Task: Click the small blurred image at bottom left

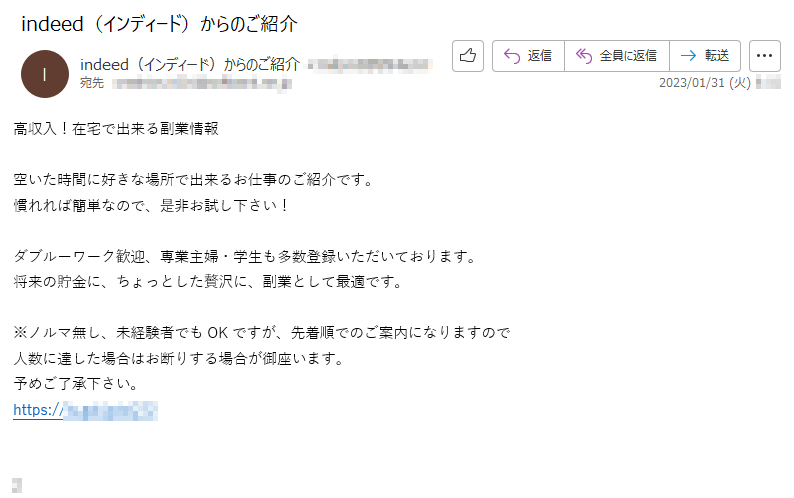Action: (x=17, y=485)
